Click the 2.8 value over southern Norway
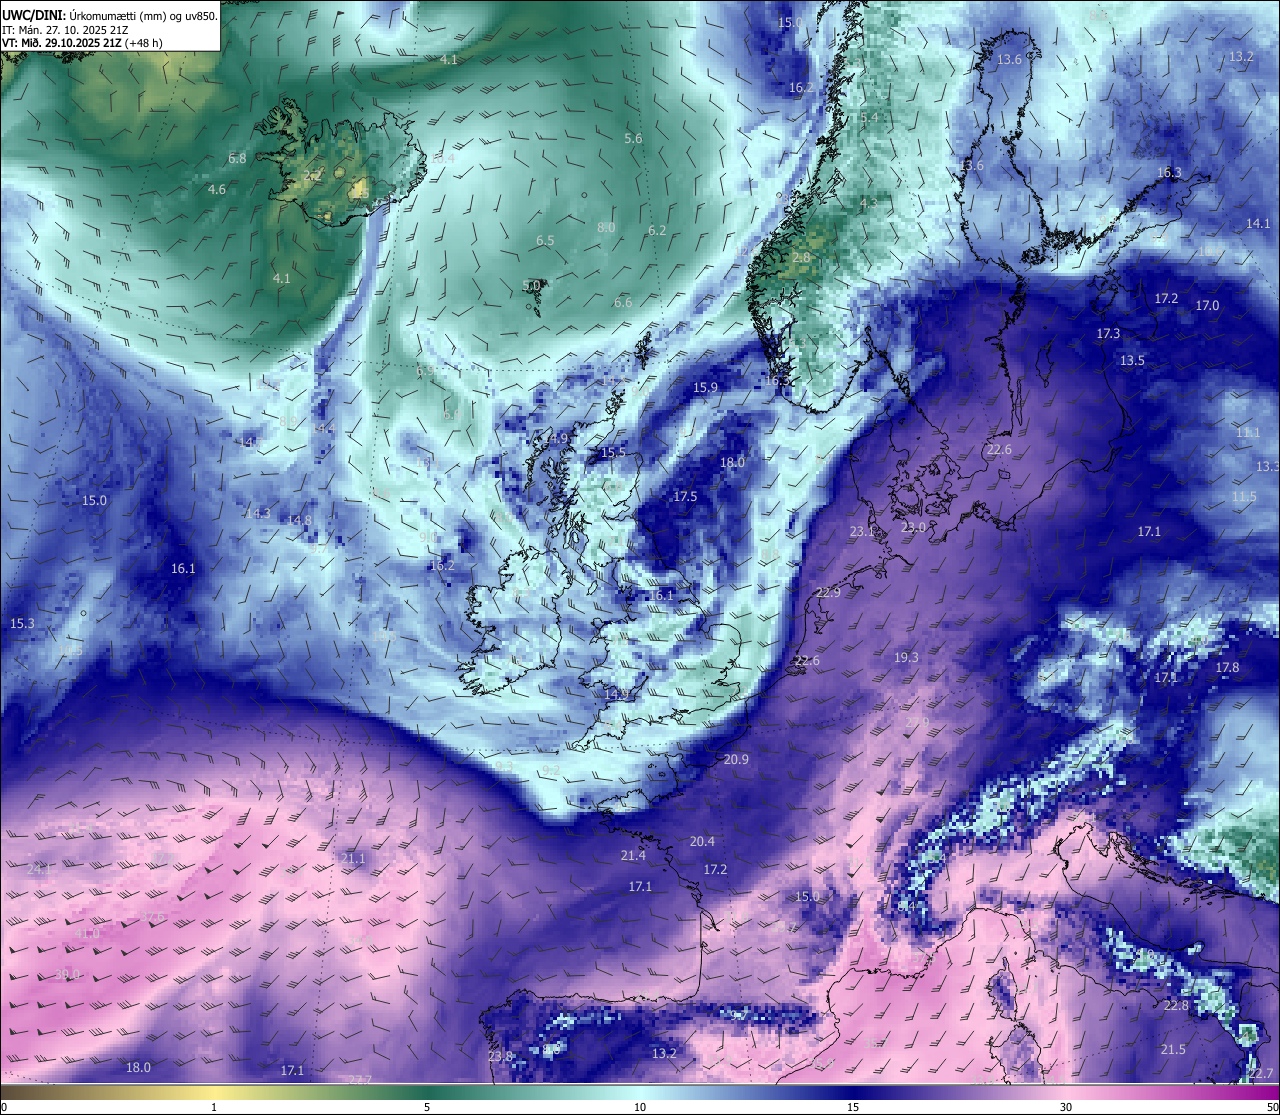This screenshot has width=1280, height=1115. [801, 257]
